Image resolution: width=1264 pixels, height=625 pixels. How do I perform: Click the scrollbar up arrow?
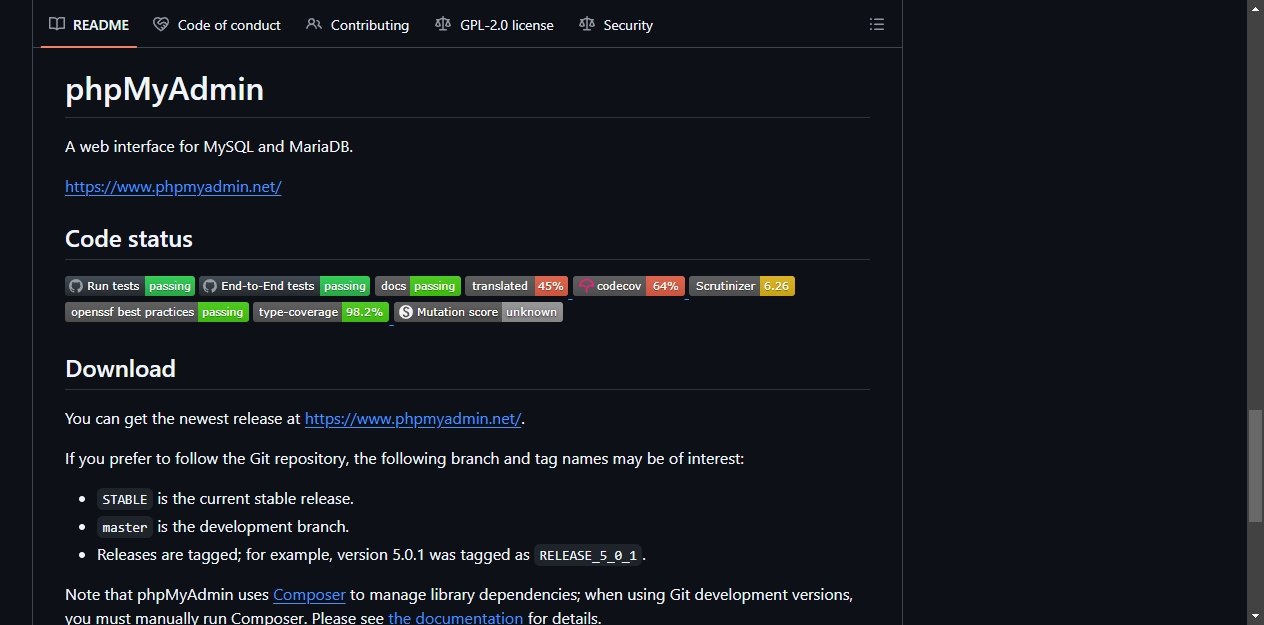[1256, 8]
